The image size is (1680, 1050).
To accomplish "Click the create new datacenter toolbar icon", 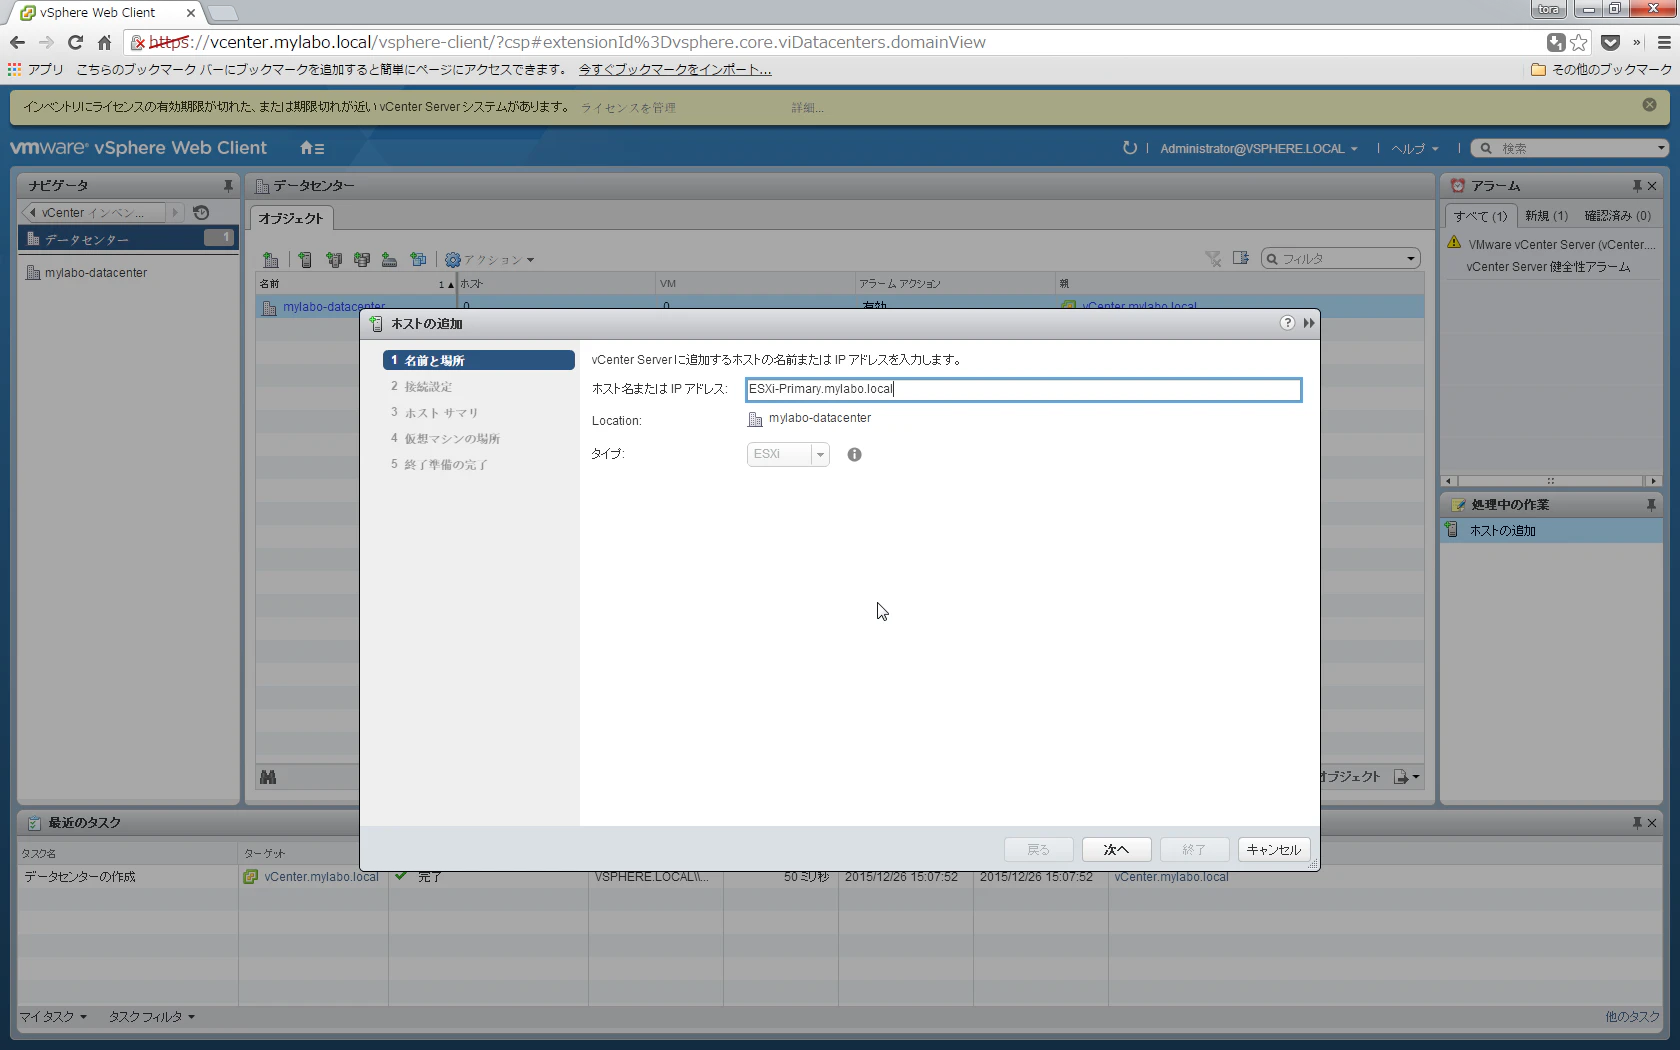I will point(270,260).
